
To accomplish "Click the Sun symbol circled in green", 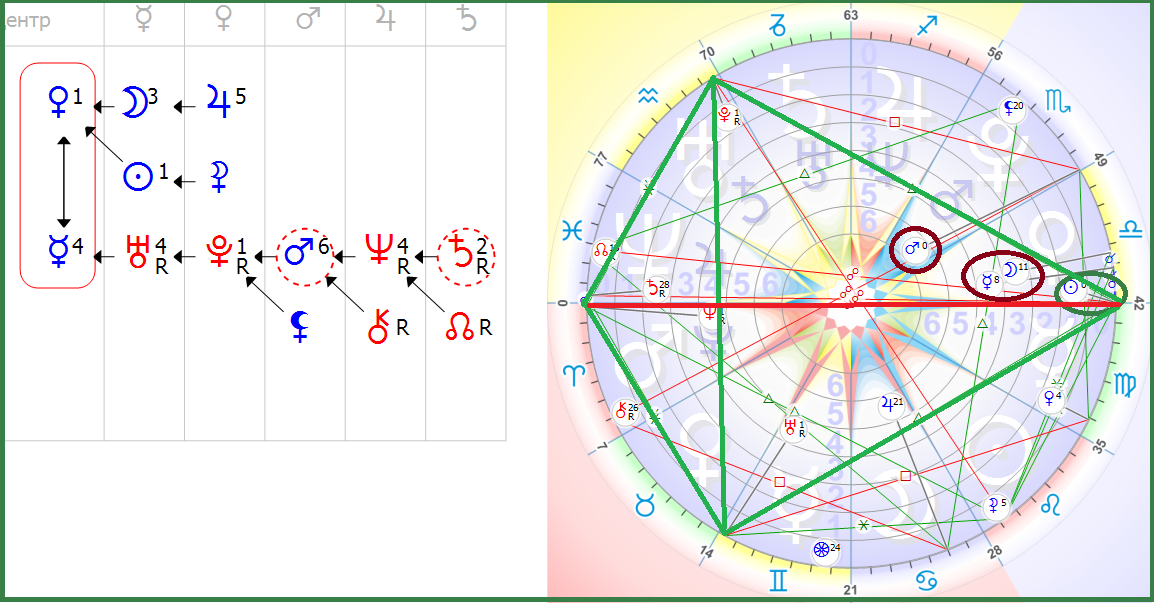I will point(1071,287).
